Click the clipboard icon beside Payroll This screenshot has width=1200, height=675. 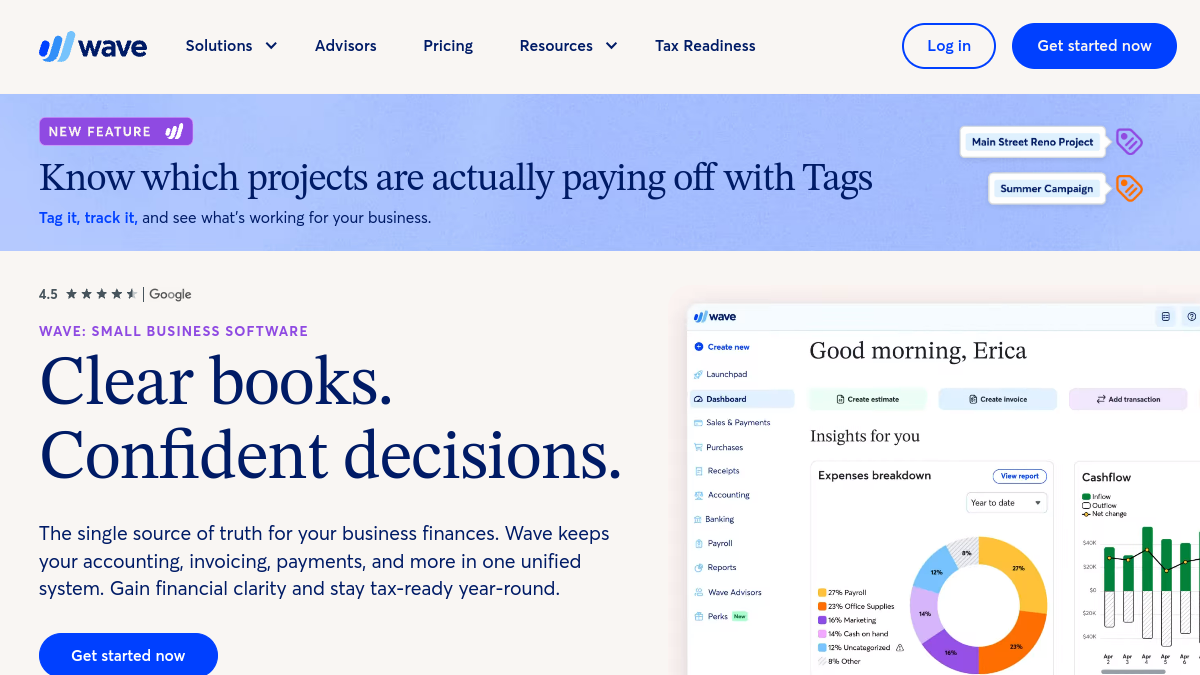click(698, 543)
